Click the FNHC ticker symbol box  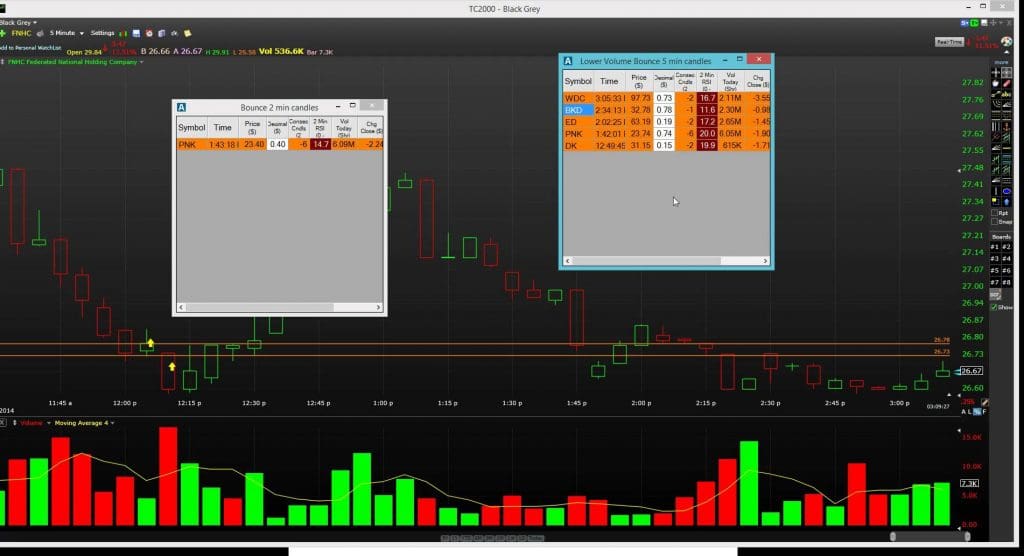[x=21, y=33]
